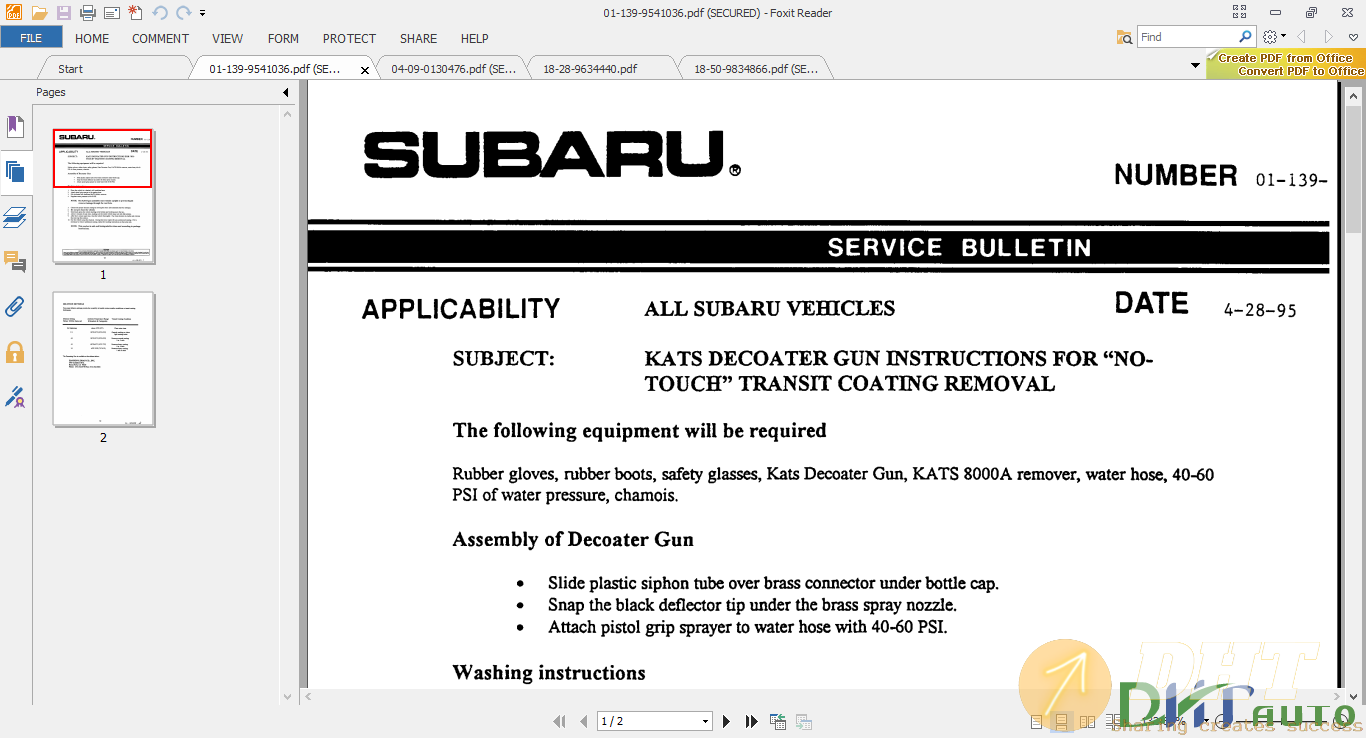Open the HELP ribbon tab
The width and height of the screenshot is (1366, 738).
click(474, 38)
